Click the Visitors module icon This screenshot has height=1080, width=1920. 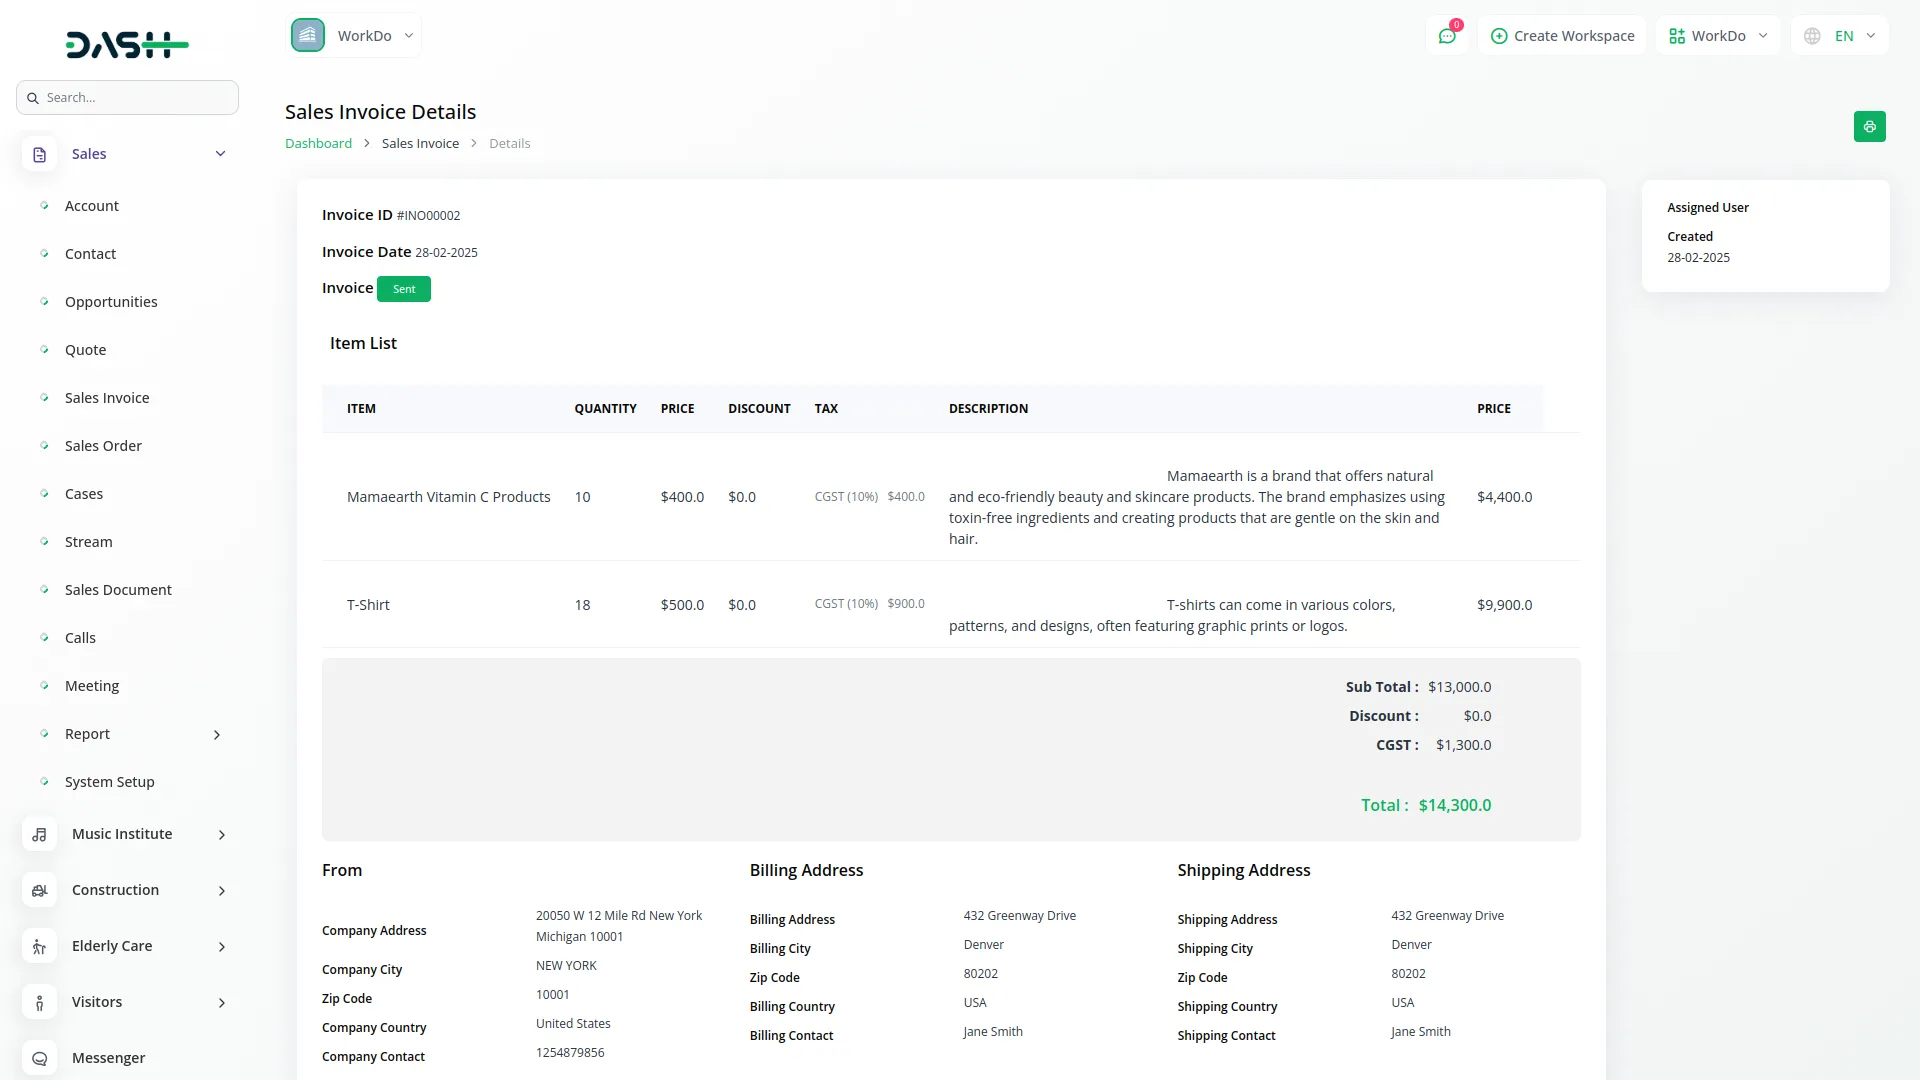click(x=39, y=1002)
